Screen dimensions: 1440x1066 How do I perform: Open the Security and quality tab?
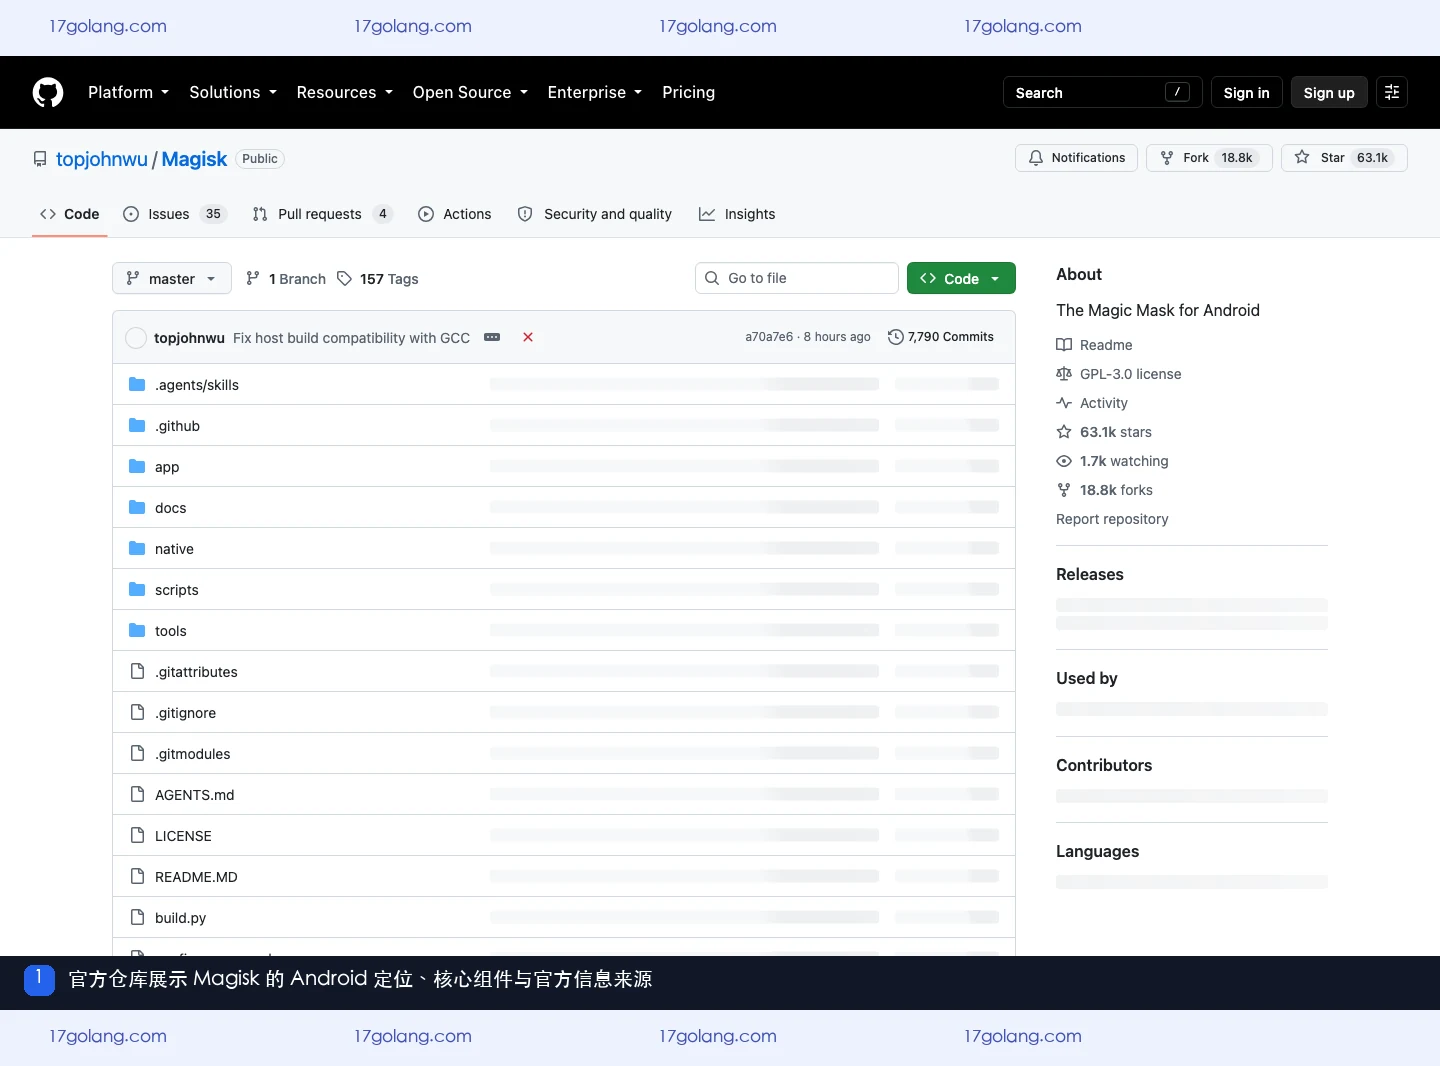(x=595, y=214)
